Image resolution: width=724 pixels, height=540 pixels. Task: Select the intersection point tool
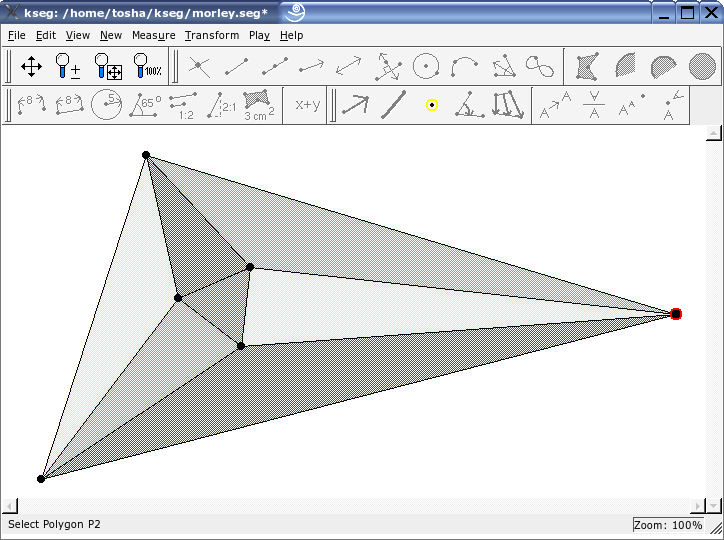click(x=199, y=67)
